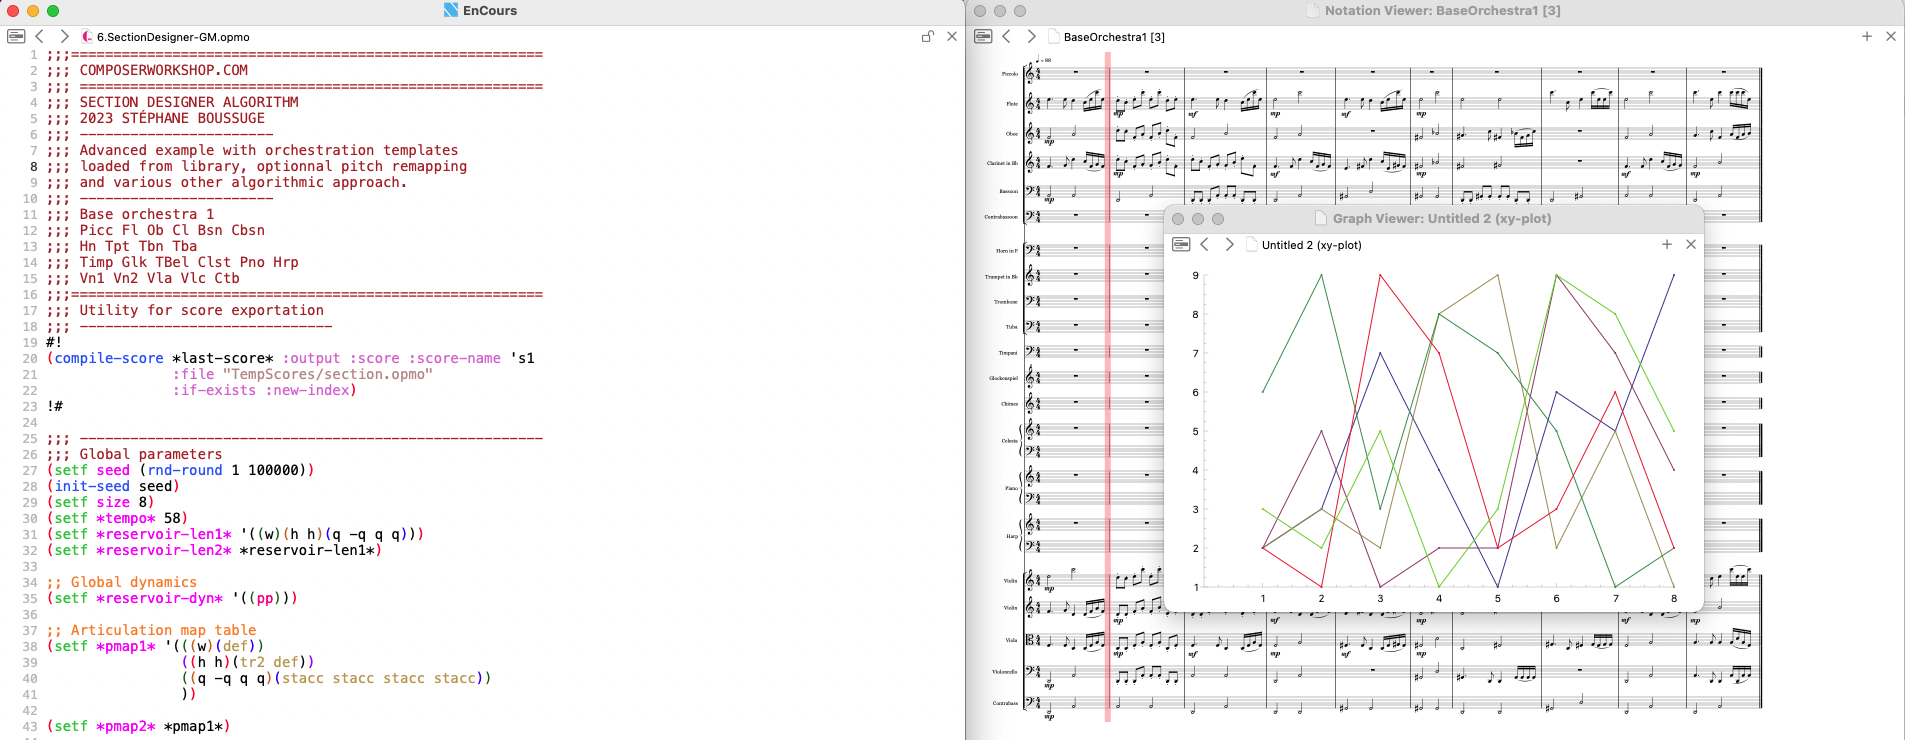Click back arrow in Notation Viewer
The width and height of the screenshot is (1905, 740).
point(1007,36)
